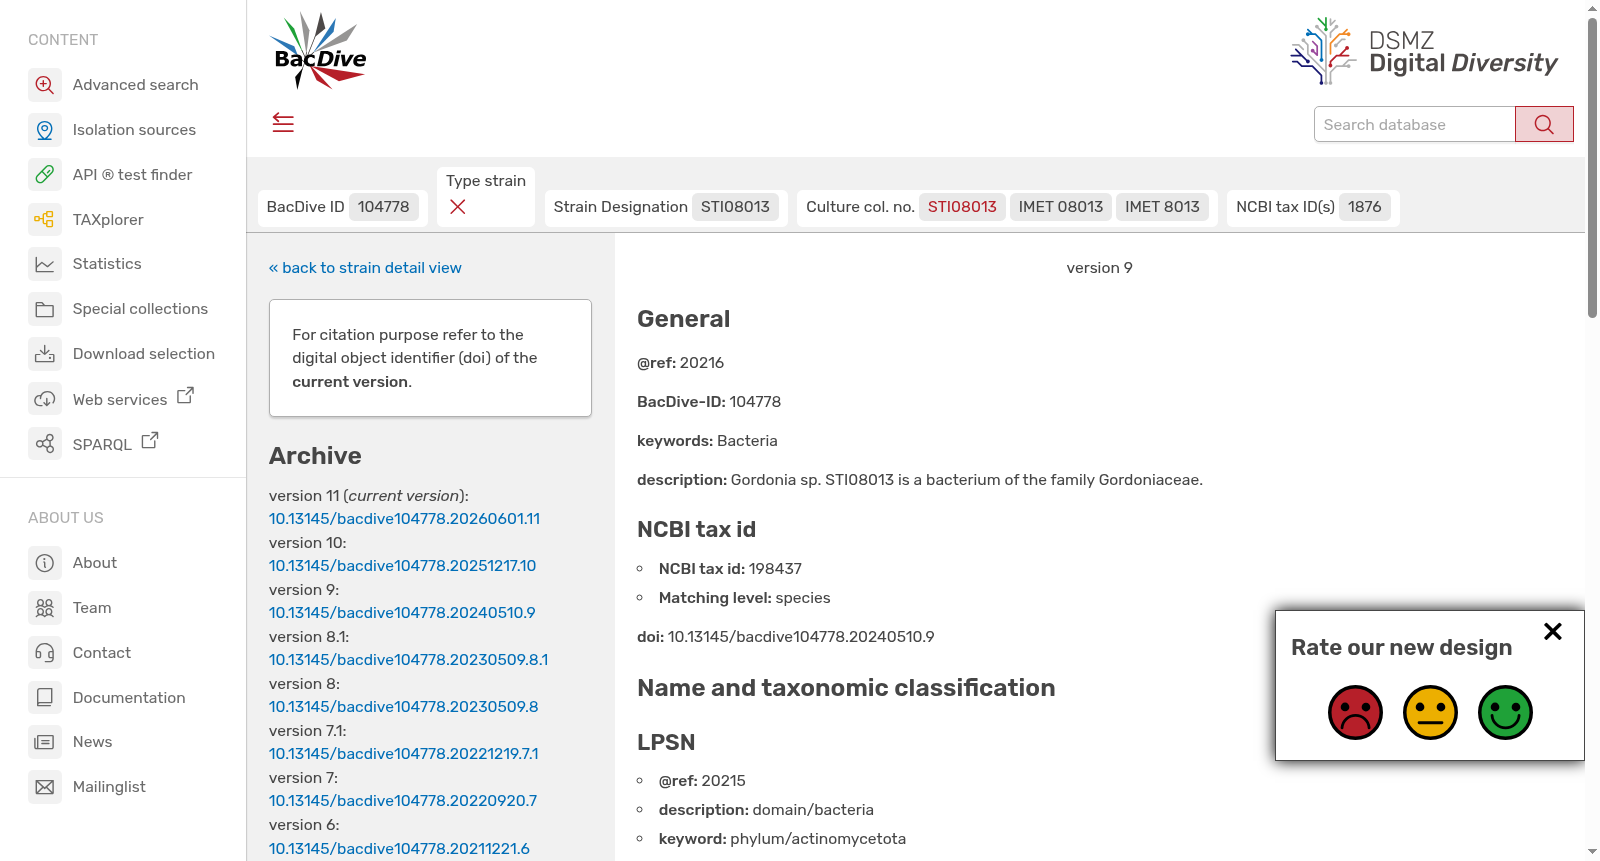The width and height of the screenshot is (1600, 861).
Task: Close the Rate our new design popup
Action: (x=1552, y=631)
